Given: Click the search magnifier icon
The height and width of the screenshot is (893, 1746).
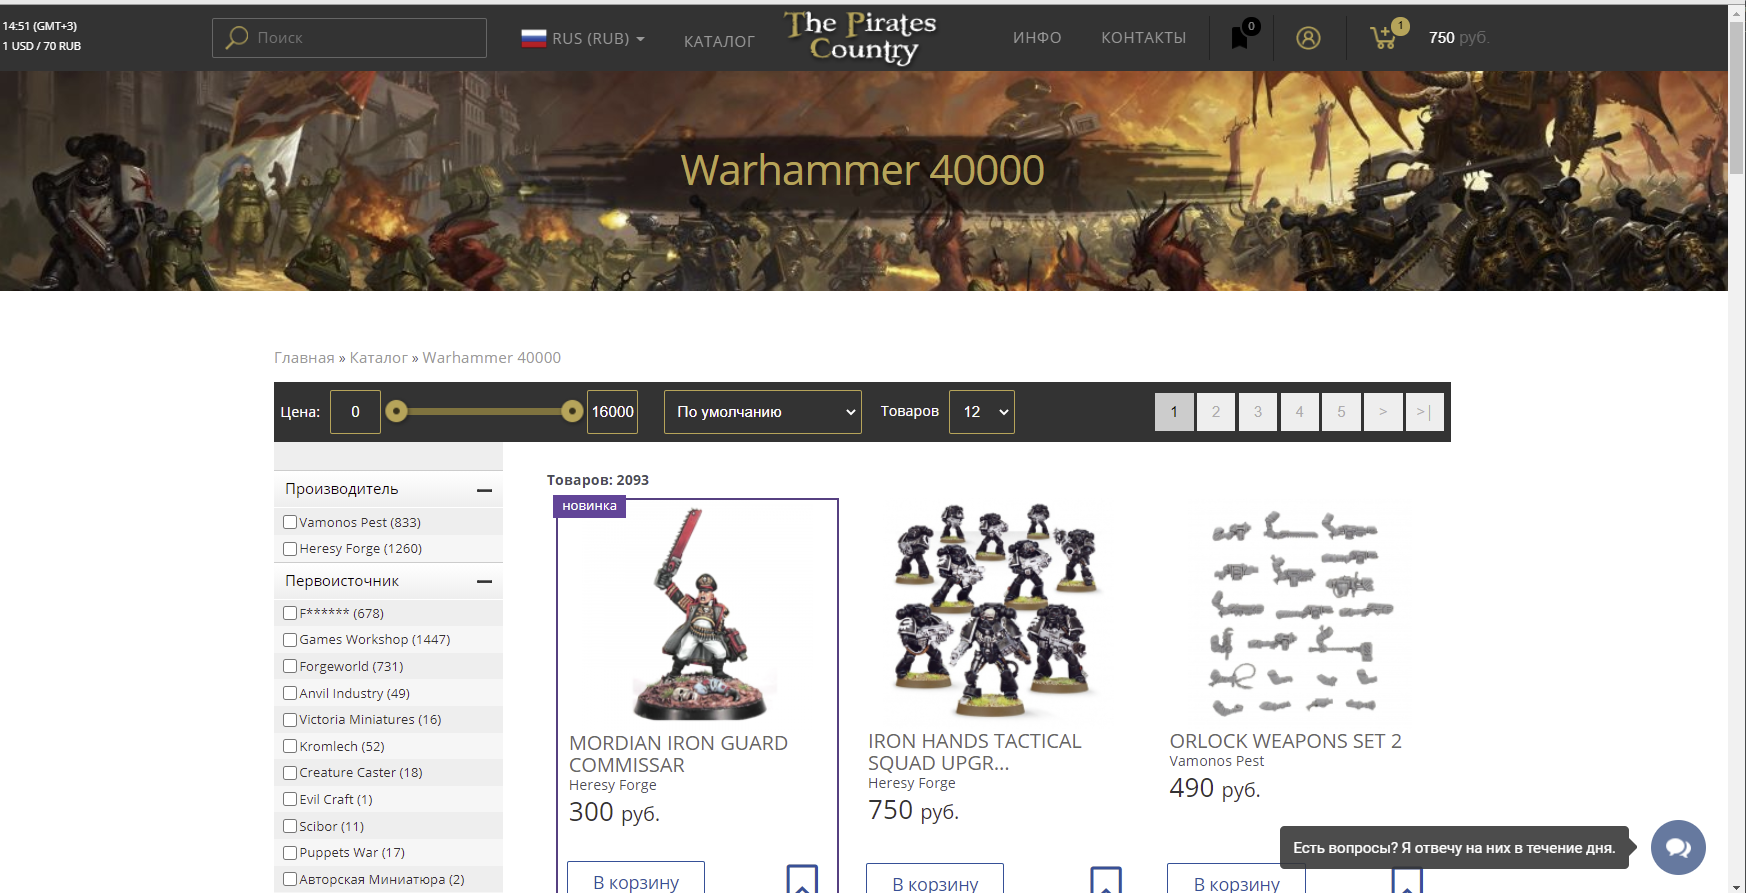Looking at the screenshot, I should tap(237, 38).
